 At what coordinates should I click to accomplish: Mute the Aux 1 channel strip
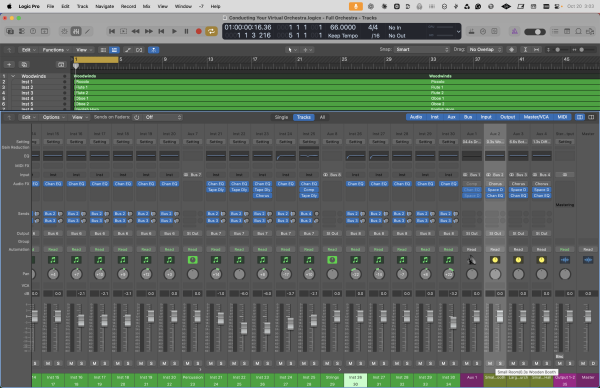[x=466, y=363]
